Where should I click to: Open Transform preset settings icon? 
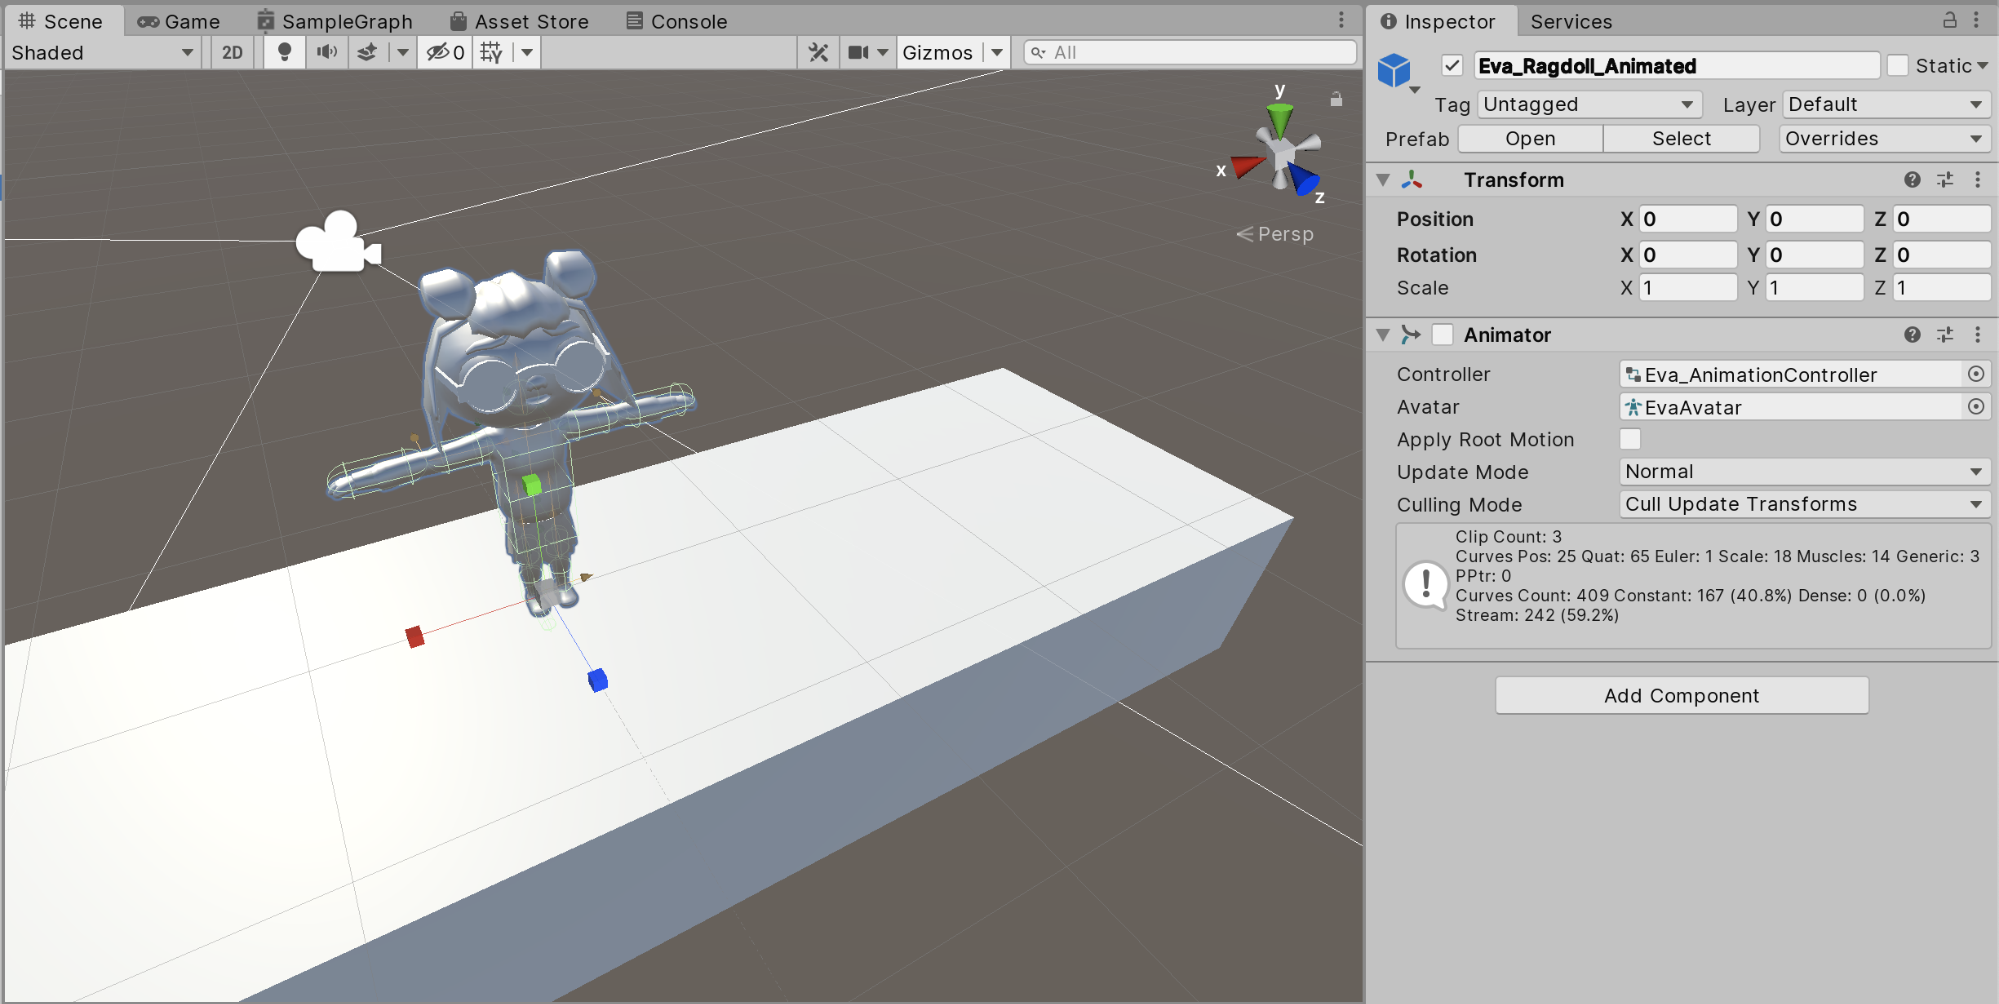coord(1945,180)
